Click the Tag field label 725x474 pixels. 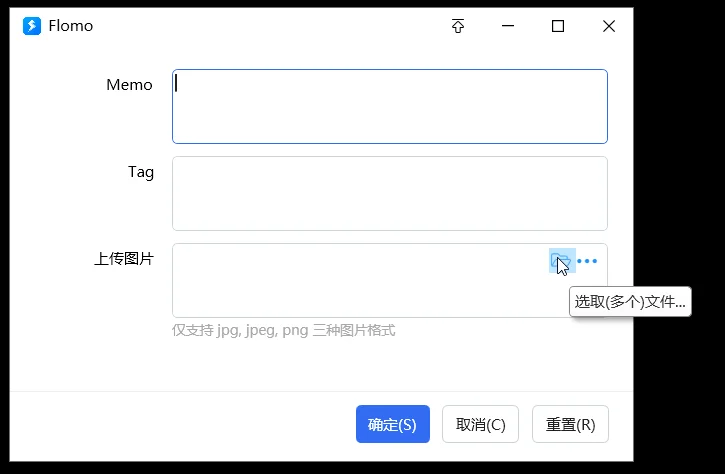pos(141,172)
